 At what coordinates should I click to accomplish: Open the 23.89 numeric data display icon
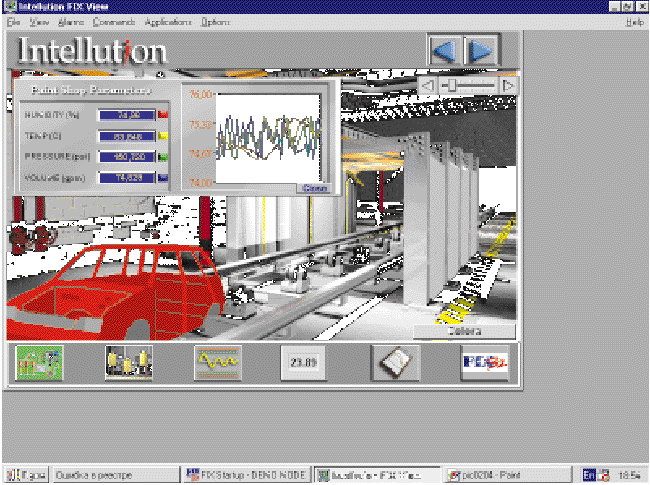click(x=303, y=363)
